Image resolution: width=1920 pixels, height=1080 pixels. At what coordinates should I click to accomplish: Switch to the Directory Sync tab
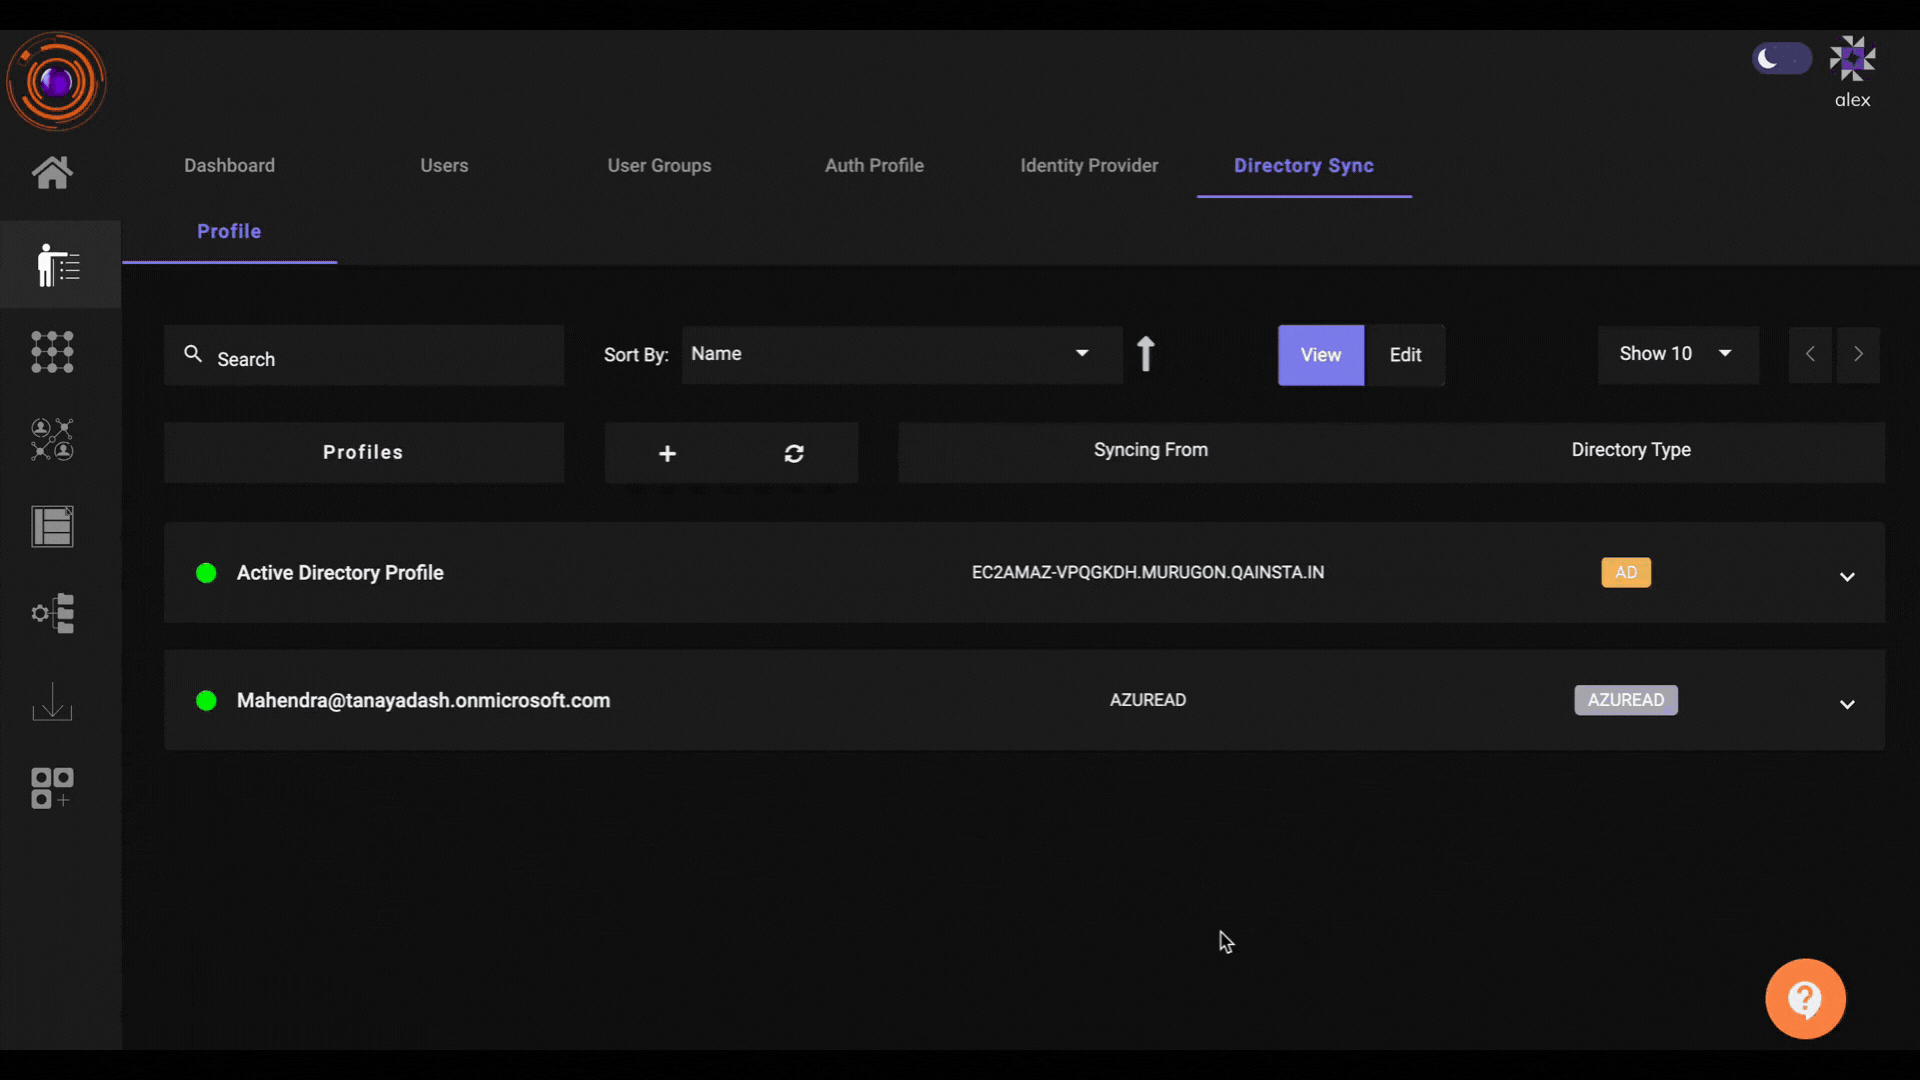tap(1304, 165)
